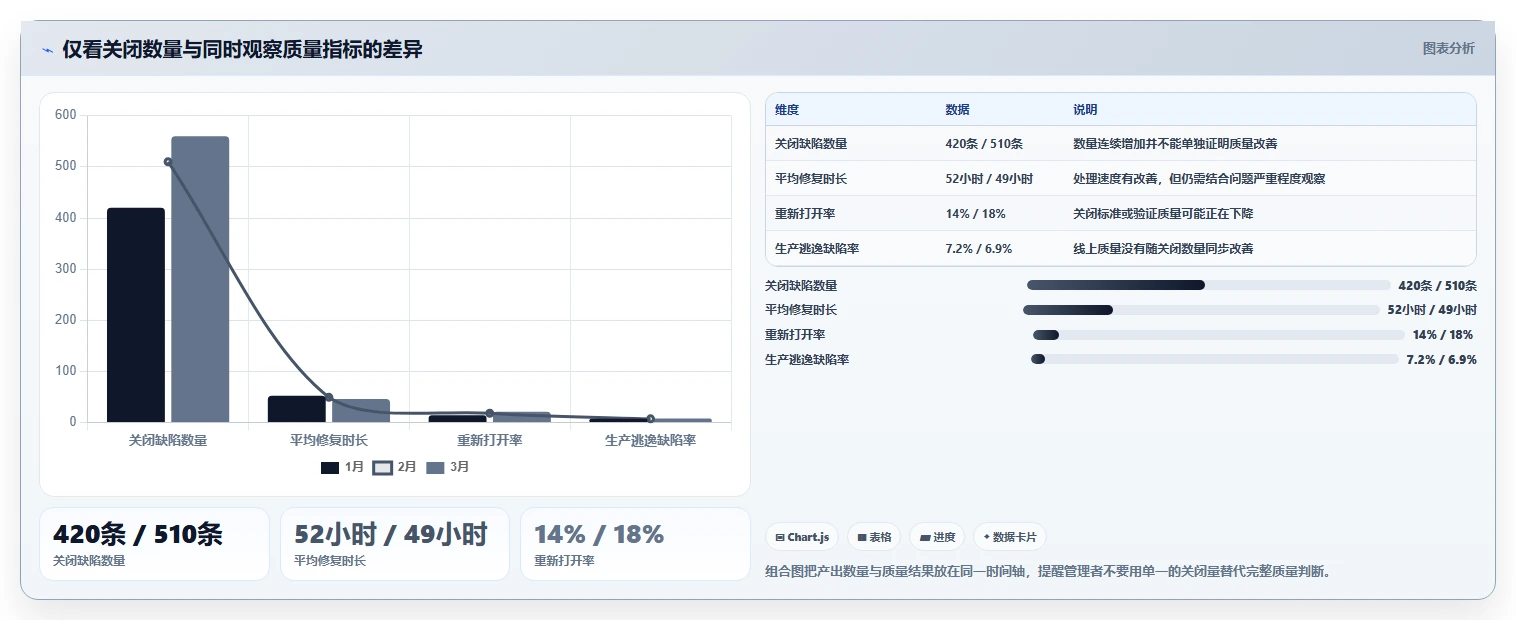Click the 说明 table column header

(x=1085, y=110)
